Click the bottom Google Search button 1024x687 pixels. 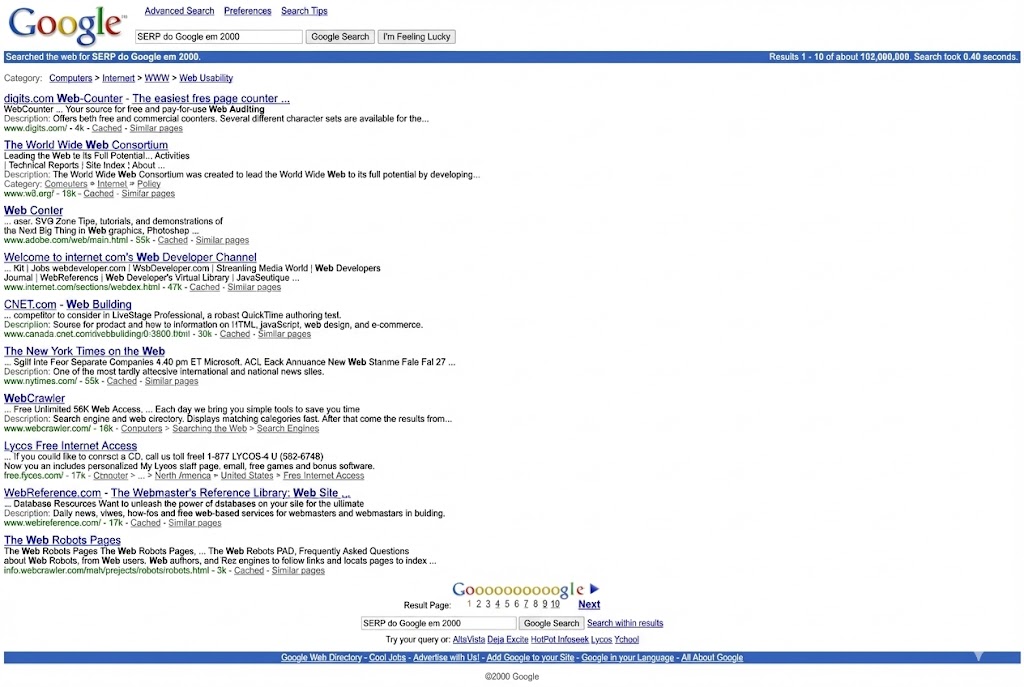pos(551,623)
